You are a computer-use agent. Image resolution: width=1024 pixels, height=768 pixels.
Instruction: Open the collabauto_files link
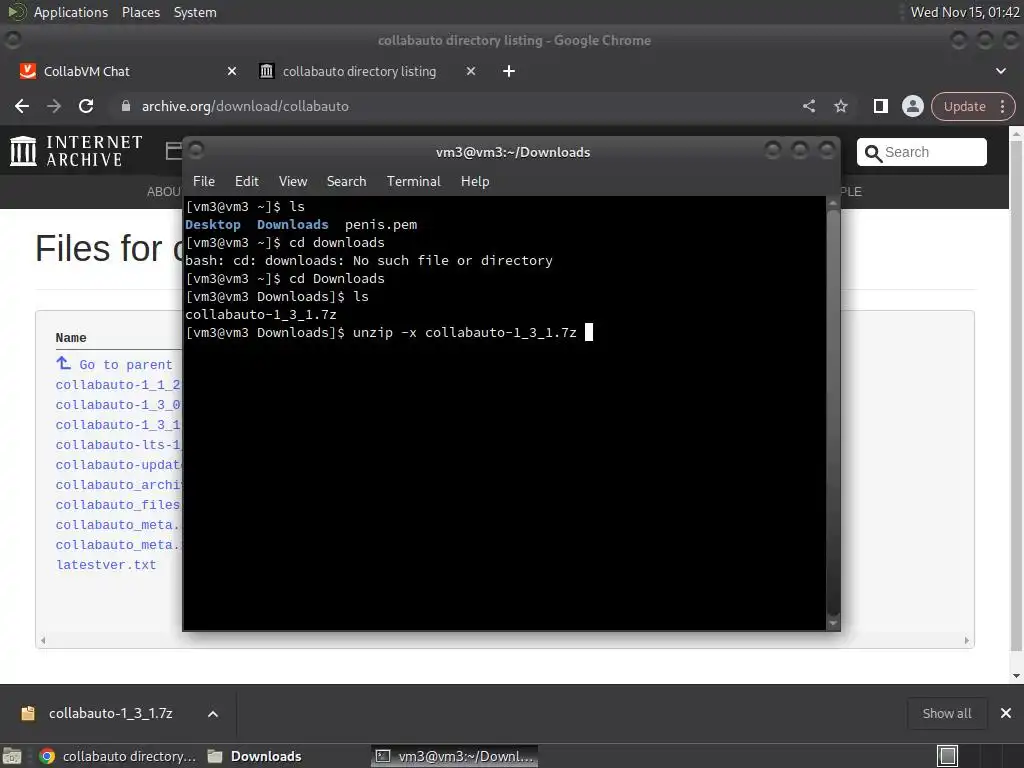(x=118, y=505)
